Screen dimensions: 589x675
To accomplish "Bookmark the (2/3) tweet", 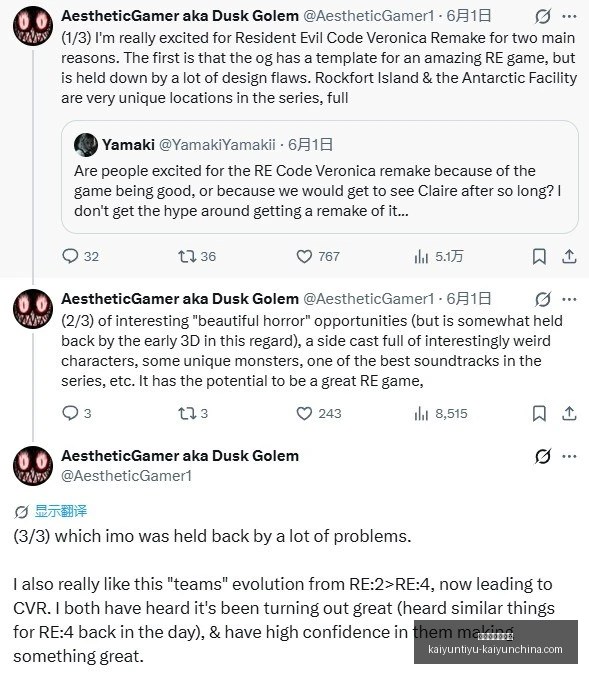I will [539, 413].
